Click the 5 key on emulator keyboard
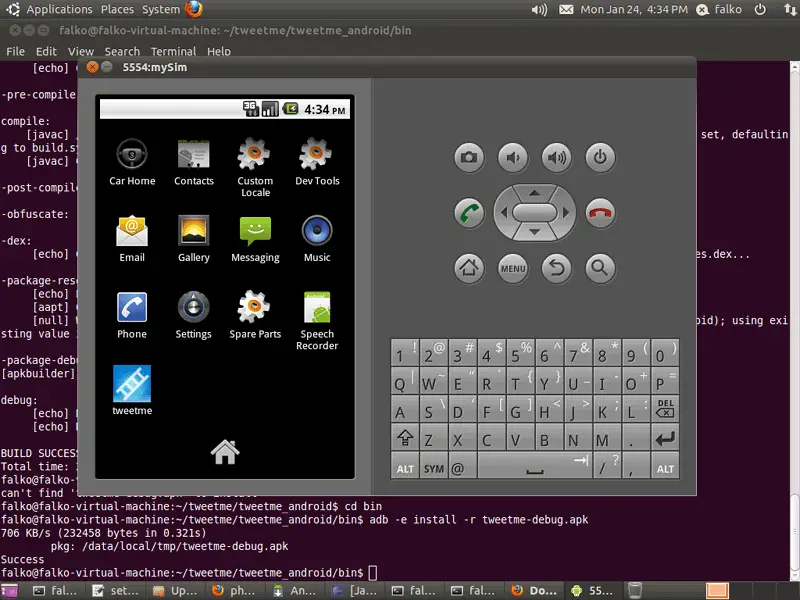Screen dimensions: 800x600 point(520,353)
